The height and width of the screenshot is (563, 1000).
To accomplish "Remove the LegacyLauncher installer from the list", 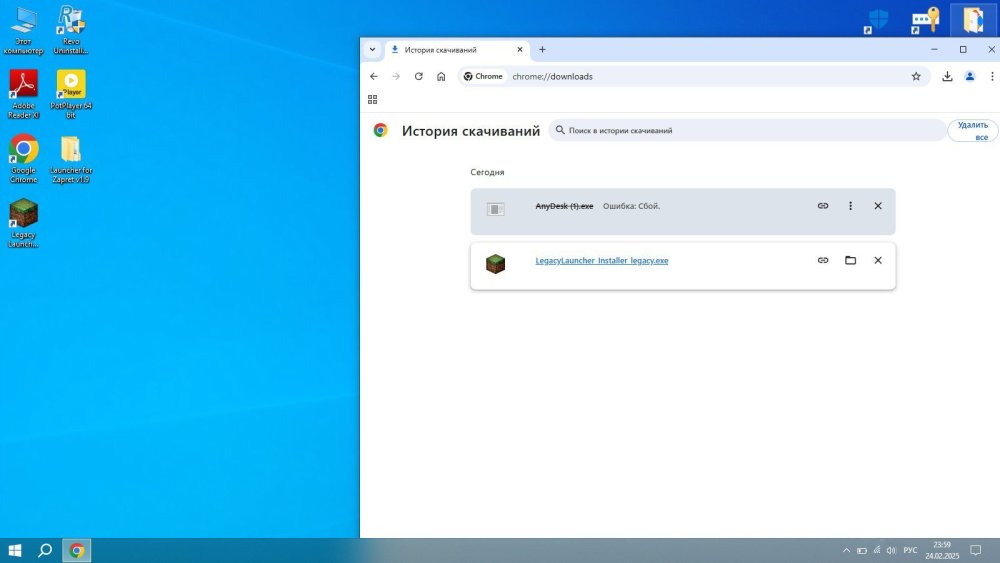I will [878, 260].
